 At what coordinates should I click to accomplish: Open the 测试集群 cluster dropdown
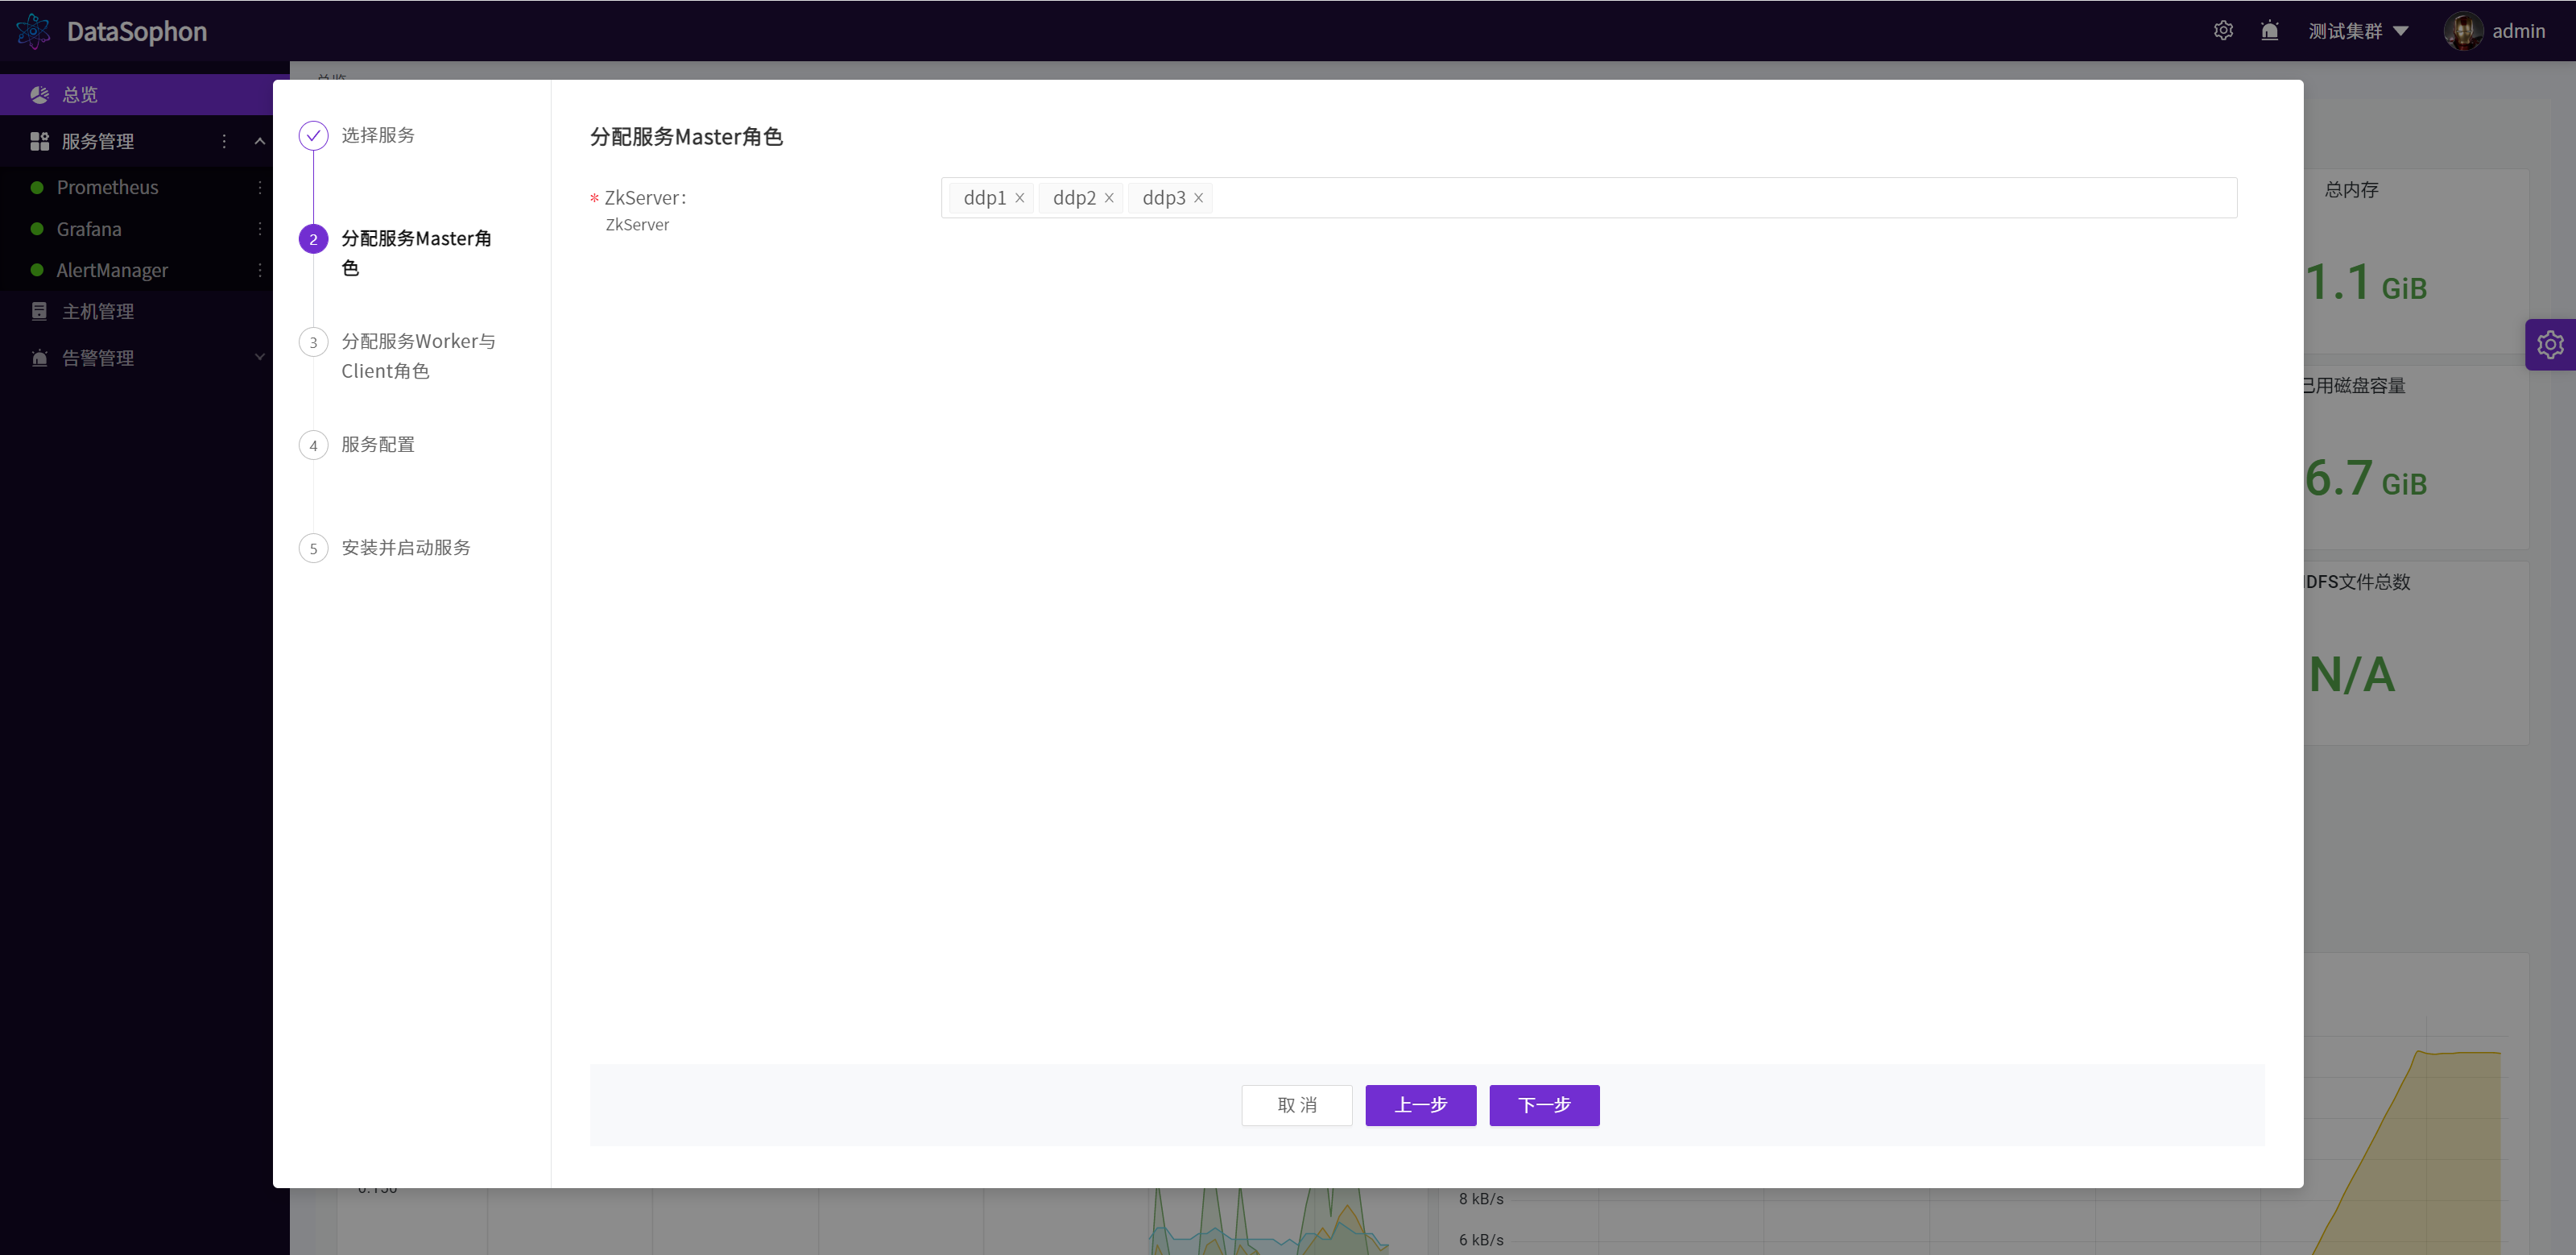[2358, 31]
